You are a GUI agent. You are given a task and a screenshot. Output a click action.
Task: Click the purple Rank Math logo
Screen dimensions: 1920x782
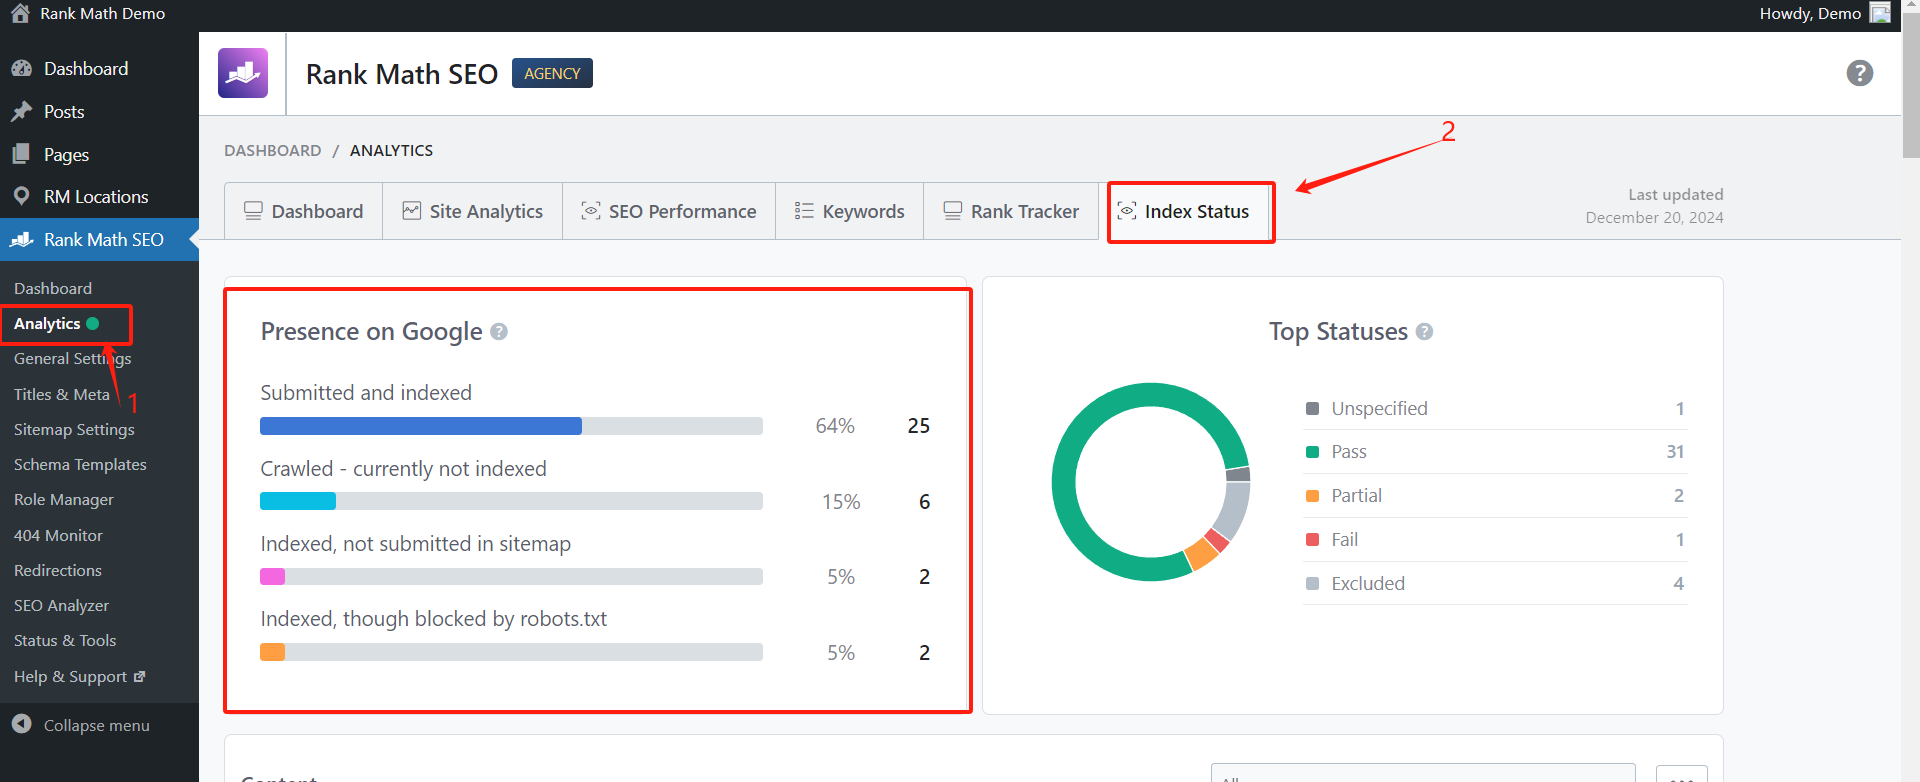click(243, 73)
